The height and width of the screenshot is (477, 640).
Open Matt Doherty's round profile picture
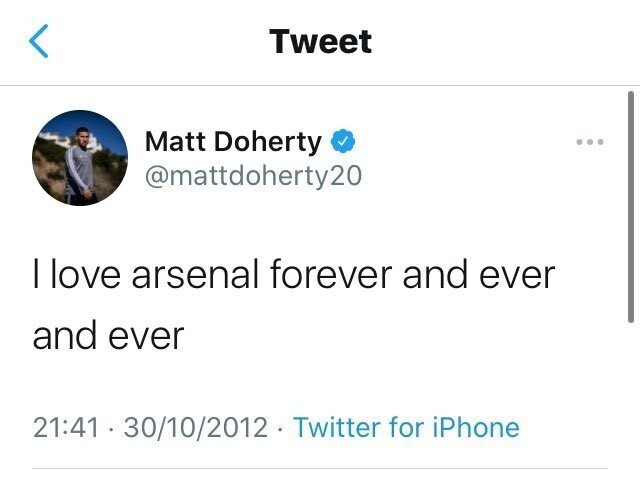(80, 158)
